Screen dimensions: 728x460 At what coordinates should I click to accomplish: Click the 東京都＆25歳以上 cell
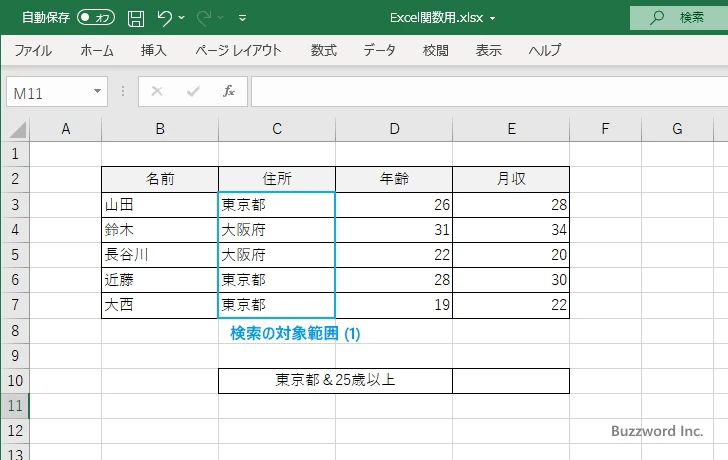pyautogui.click(x=335, y=381)
